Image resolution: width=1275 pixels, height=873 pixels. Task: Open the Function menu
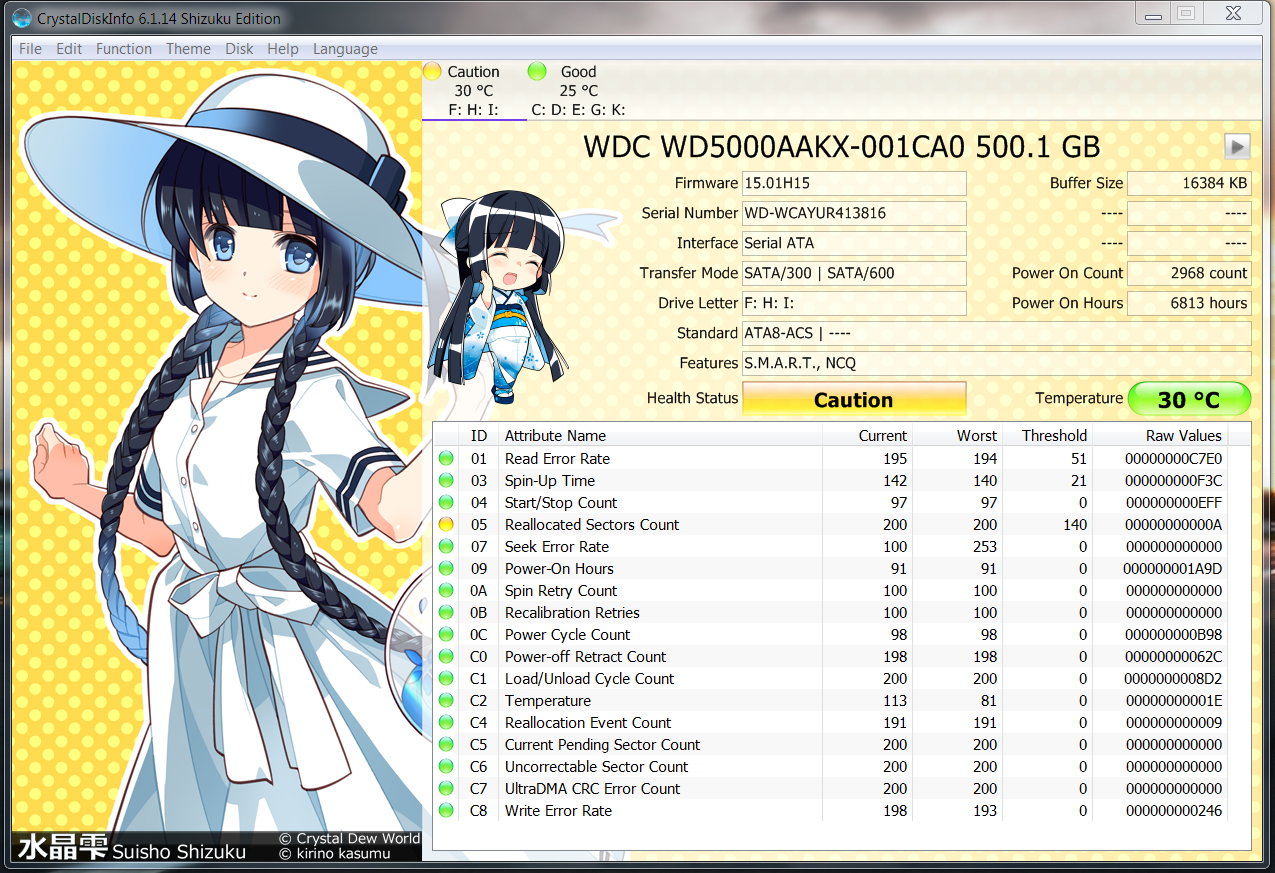point(124,49)
